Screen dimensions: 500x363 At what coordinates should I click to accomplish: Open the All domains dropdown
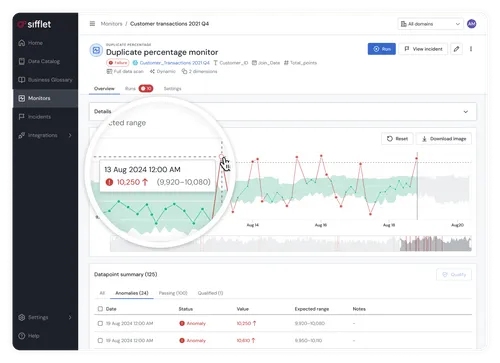click(x=430, y=24)
